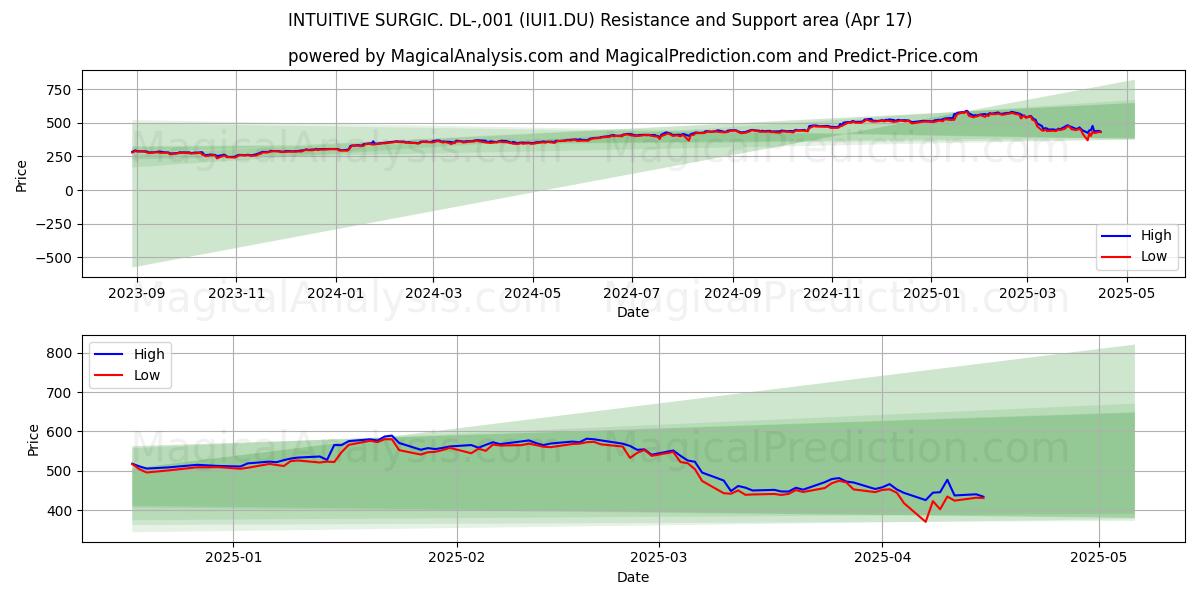1200x600 pixels.
Task: Click the '600' price tick on the bottom chart
Action: 58,432
